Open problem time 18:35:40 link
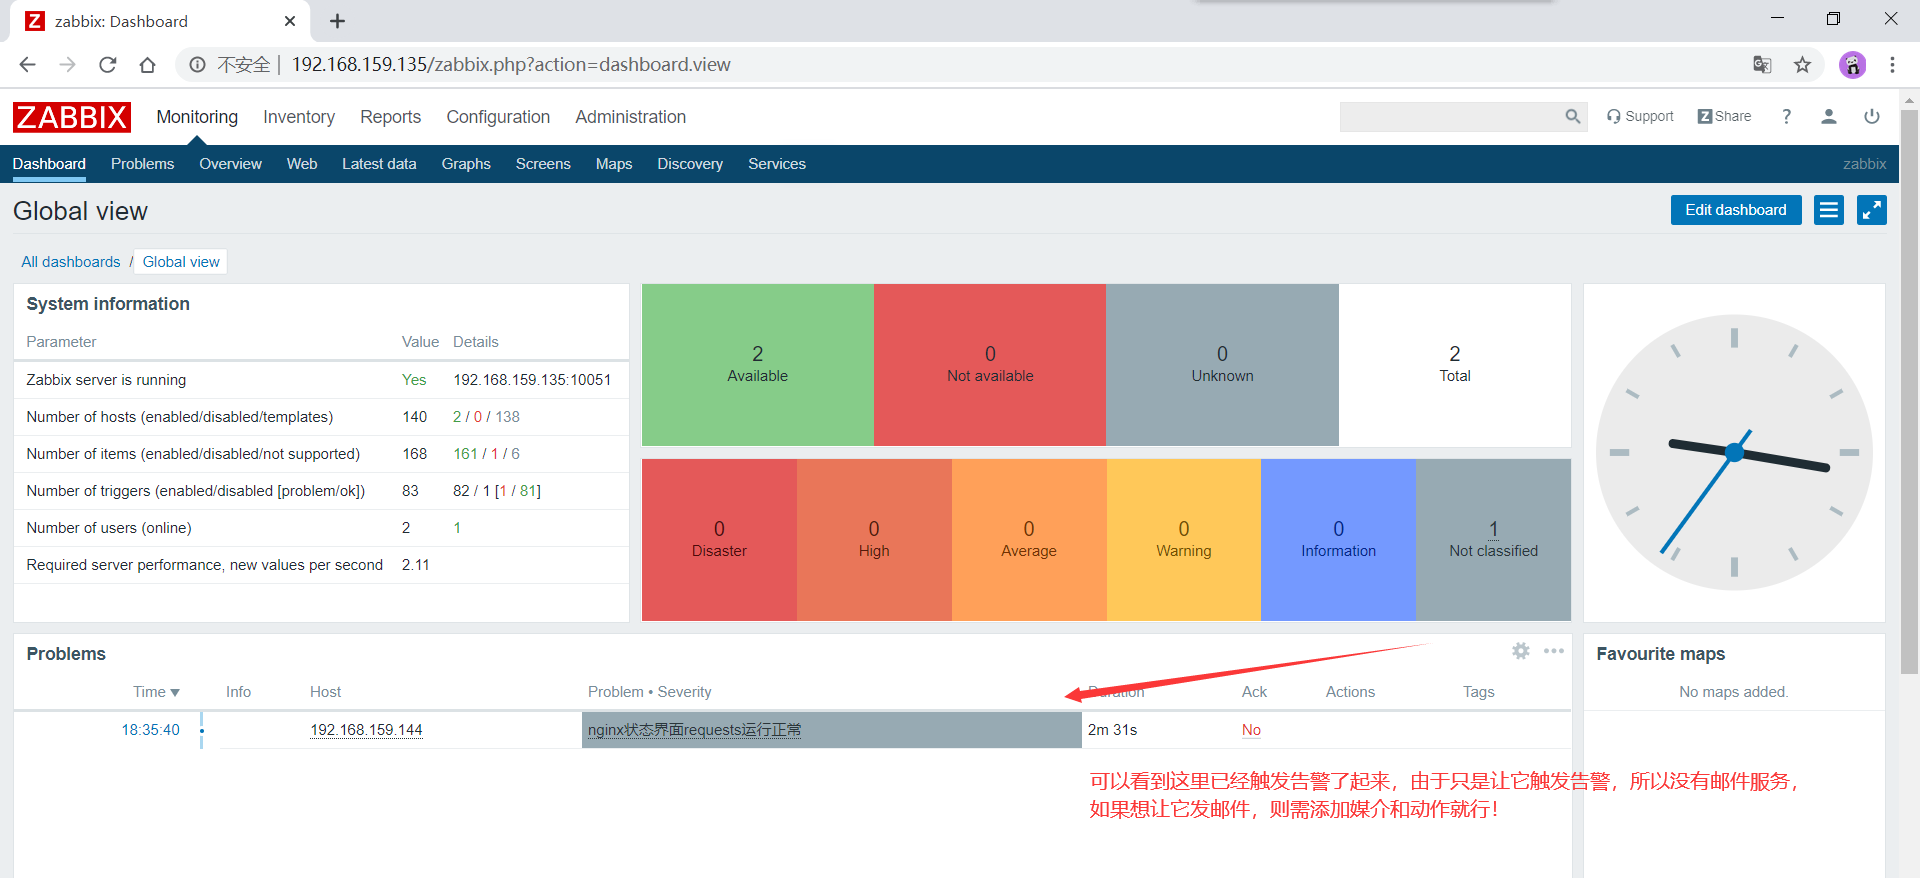Image resolution: width=1920 pixels, height=878 pixels. coord(151,730)
